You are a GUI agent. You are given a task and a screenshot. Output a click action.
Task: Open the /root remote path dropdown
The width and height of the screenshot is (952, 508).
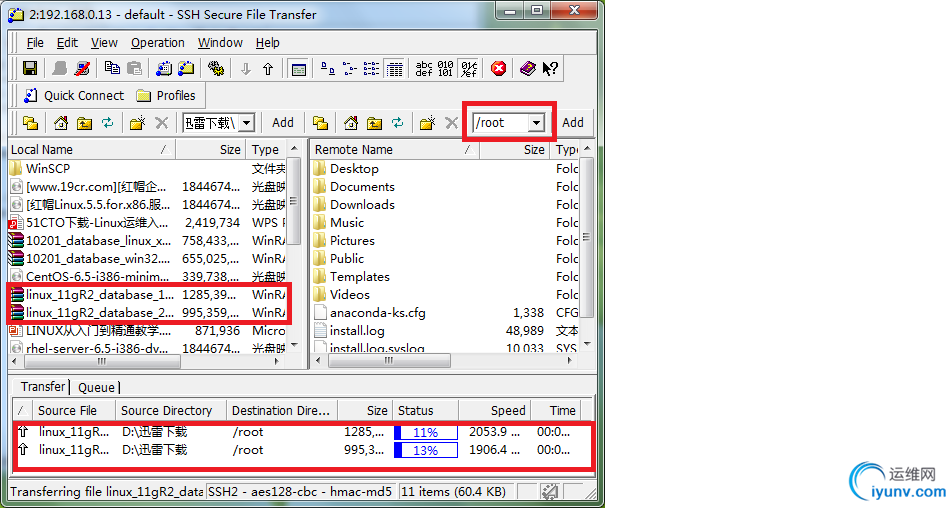536,123
